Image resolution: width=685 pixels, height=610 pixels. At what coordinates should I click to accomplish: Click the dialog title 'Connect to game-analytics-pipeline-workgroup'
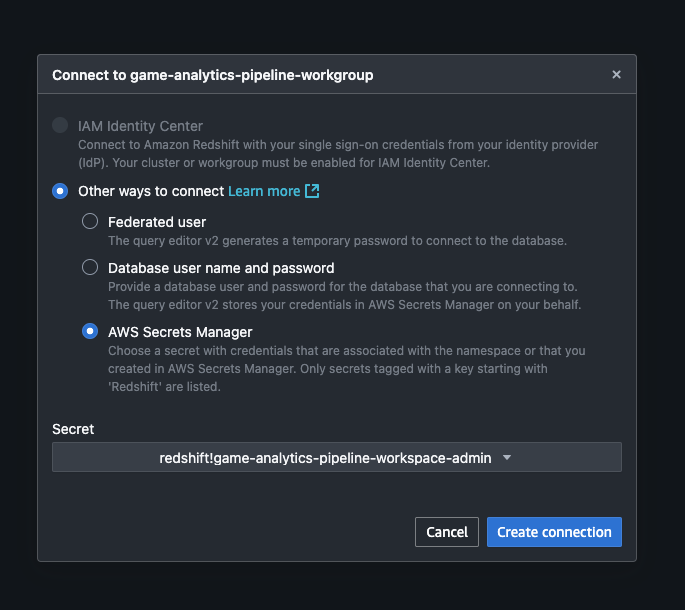(x=213, y=75)
